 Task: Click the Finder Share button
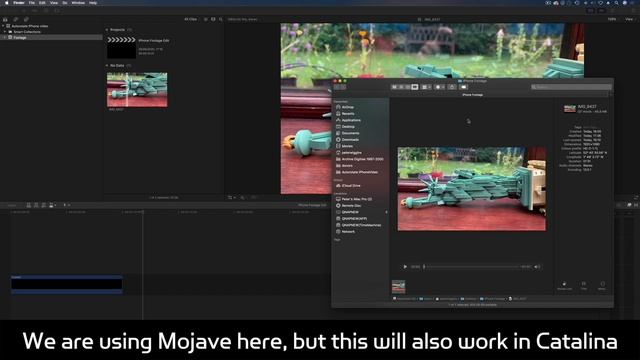point(452,87)
